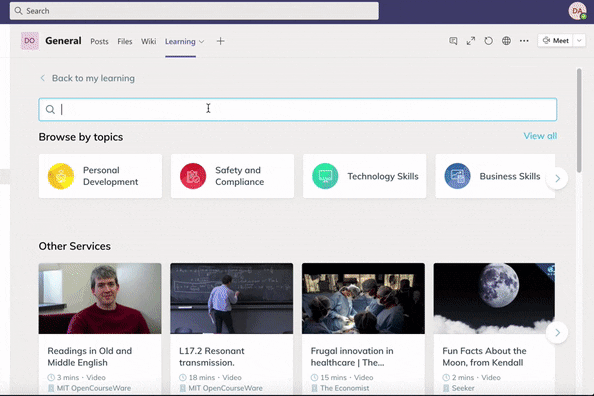Click 'L17.2 Resonant transmission.' title
This screenshot has width=594, height=396.
pyautogui.click(x=212, y=357)
